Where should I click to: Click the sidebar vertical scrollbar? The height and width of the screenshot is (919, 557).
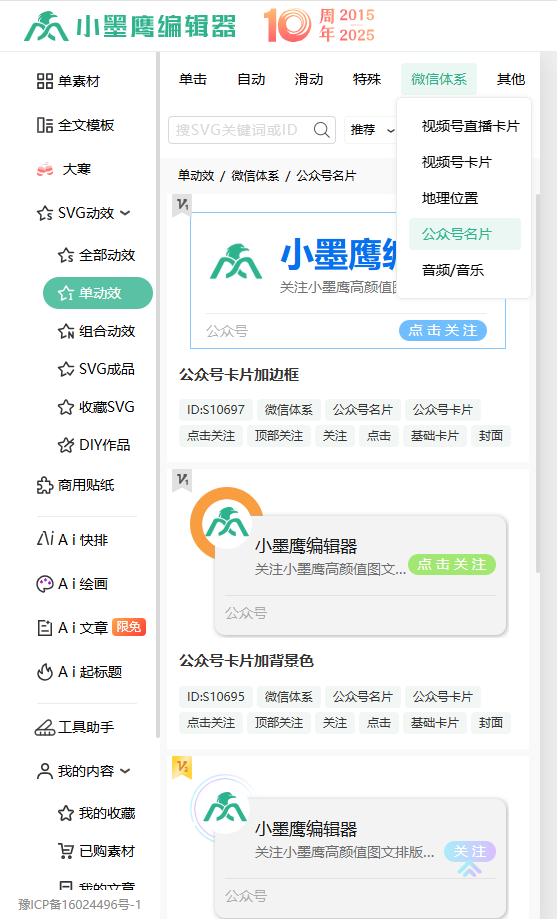click(158, 396)
